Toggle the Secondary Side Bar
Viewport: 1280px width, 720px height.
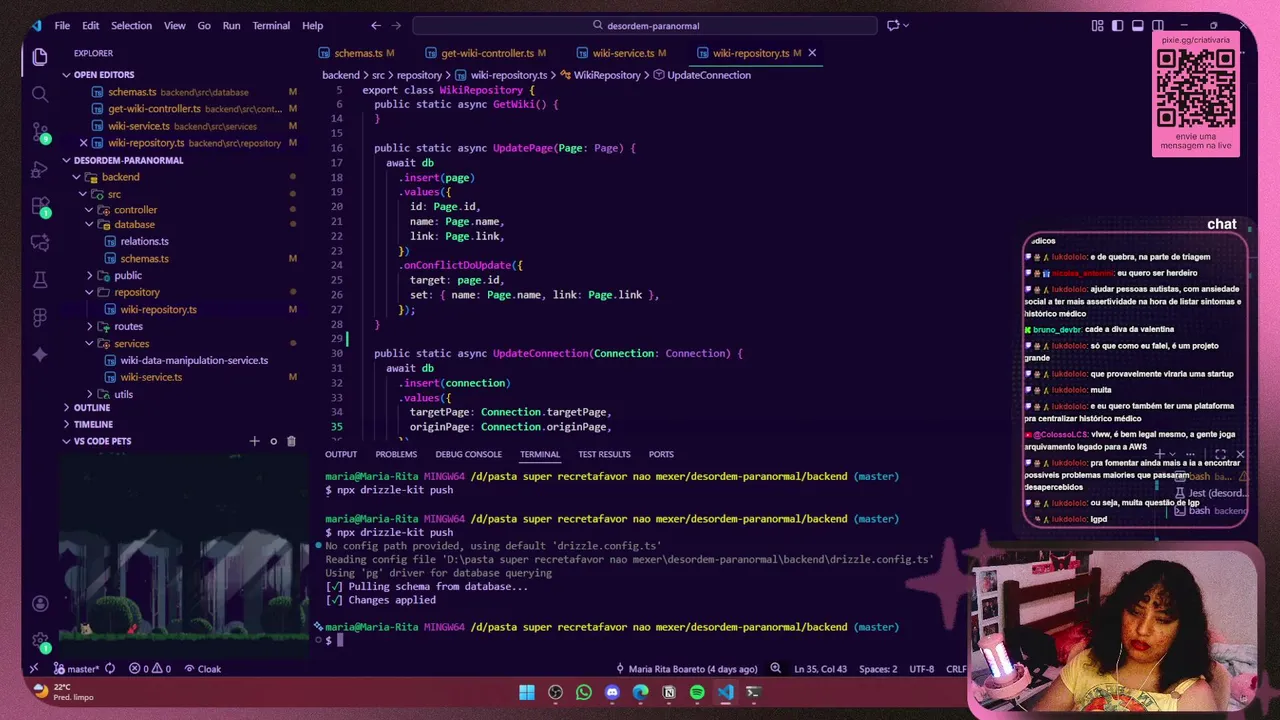[x=1158, y=25]
